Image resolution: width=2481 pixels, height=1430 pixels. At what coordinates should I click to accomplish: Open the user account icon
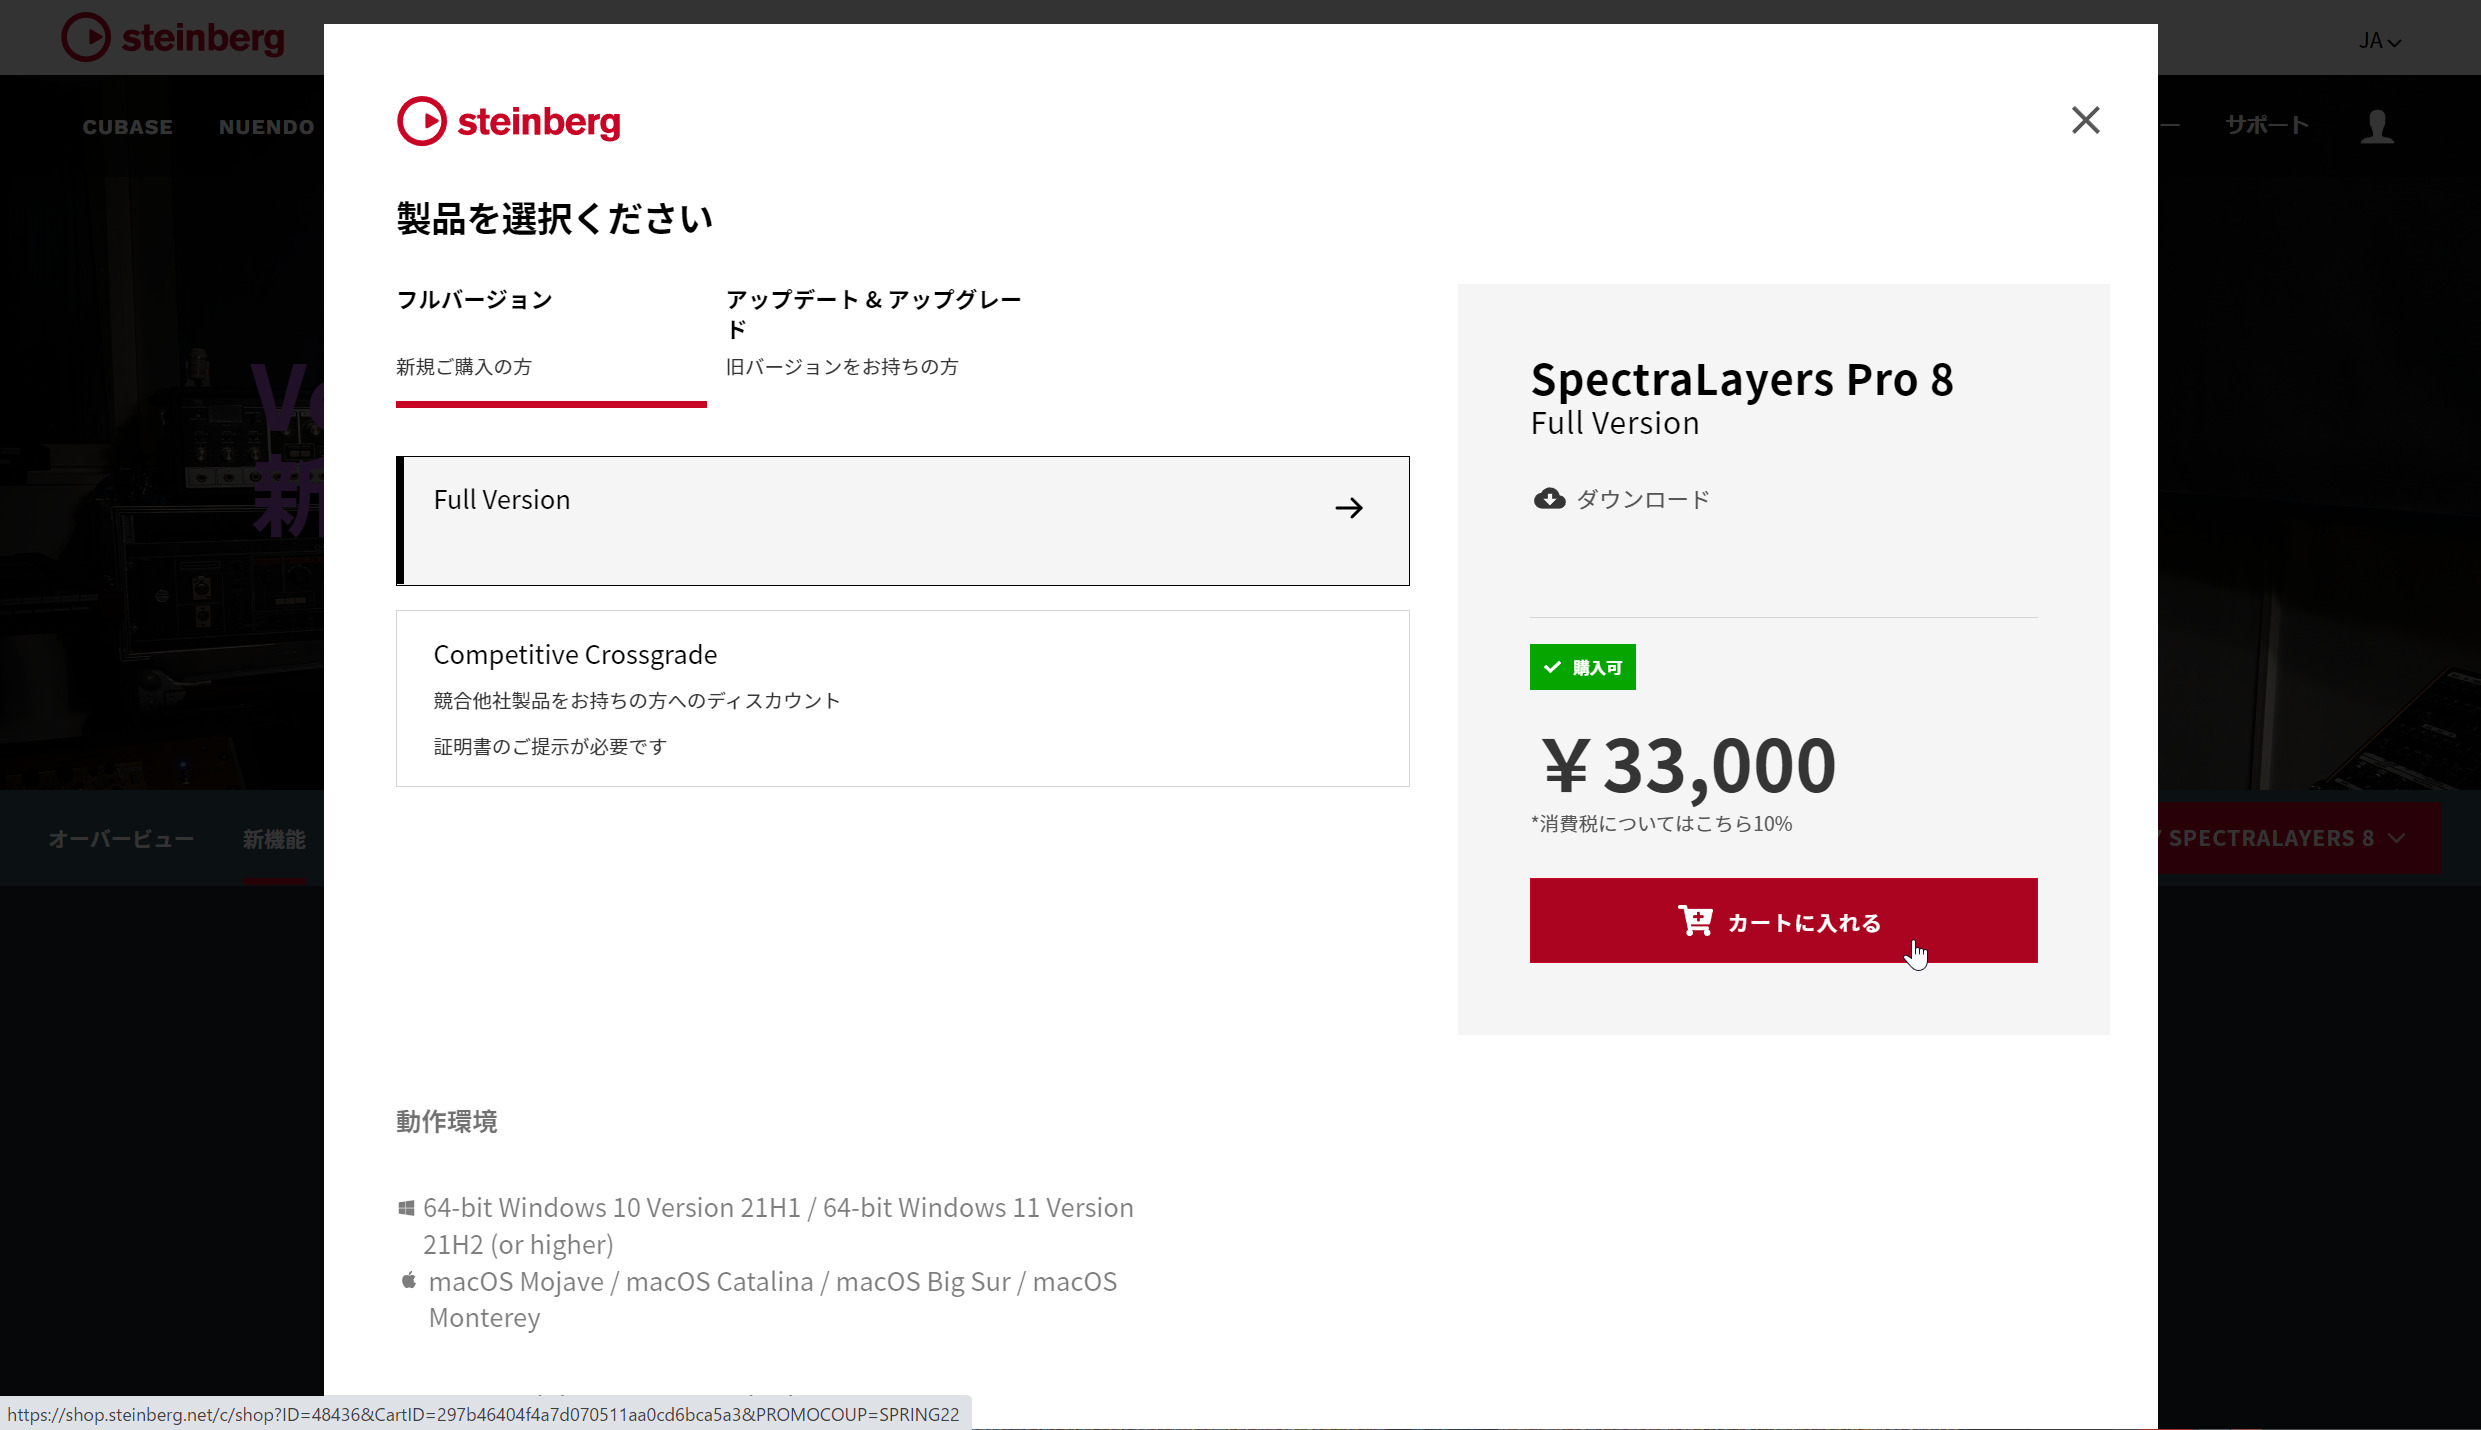pos(2377,127)
